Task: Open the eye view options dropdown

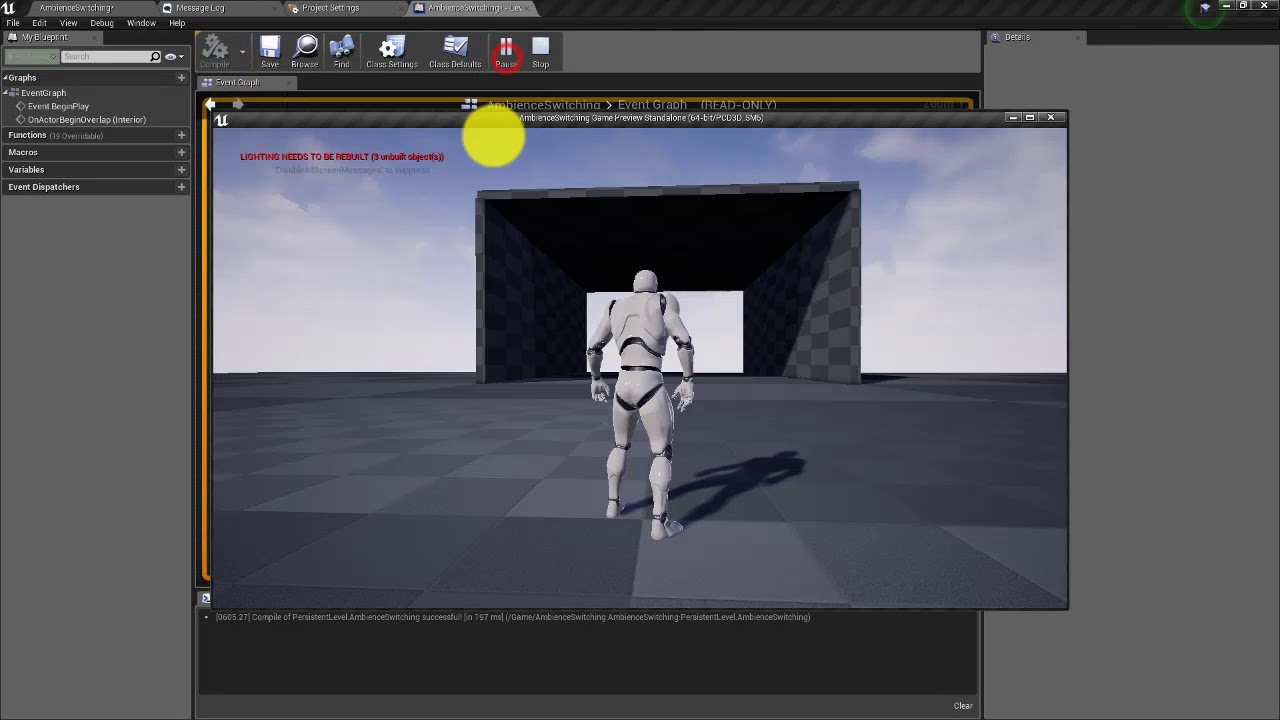Action: (x=175, y=57)
